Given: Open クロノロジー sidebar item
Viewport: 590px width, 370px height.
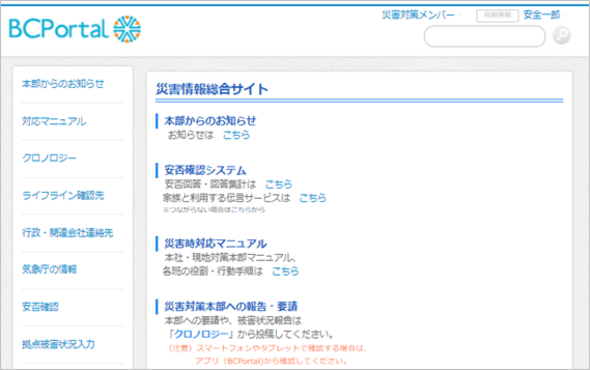Looking at the screenshot, I should (49, 158).
